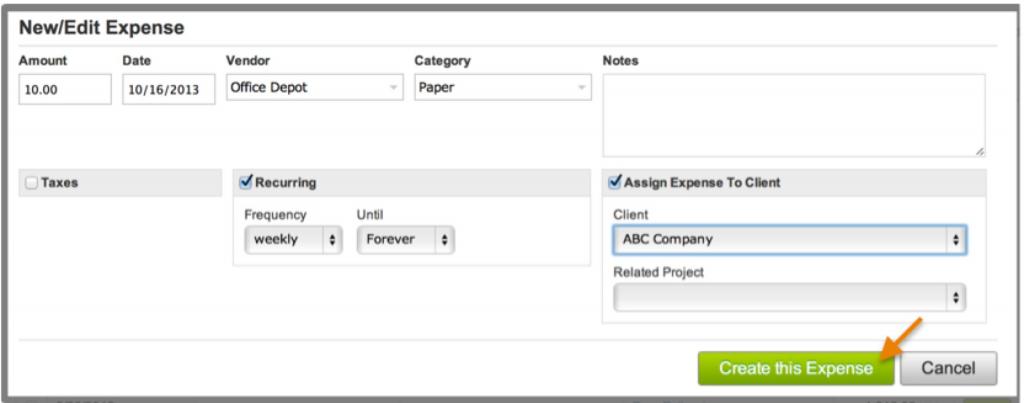Click the Date field showing 10/16/2013
Image resolution: width=1024 pixels, height=403 pixels.
click(x=169, y=89)
